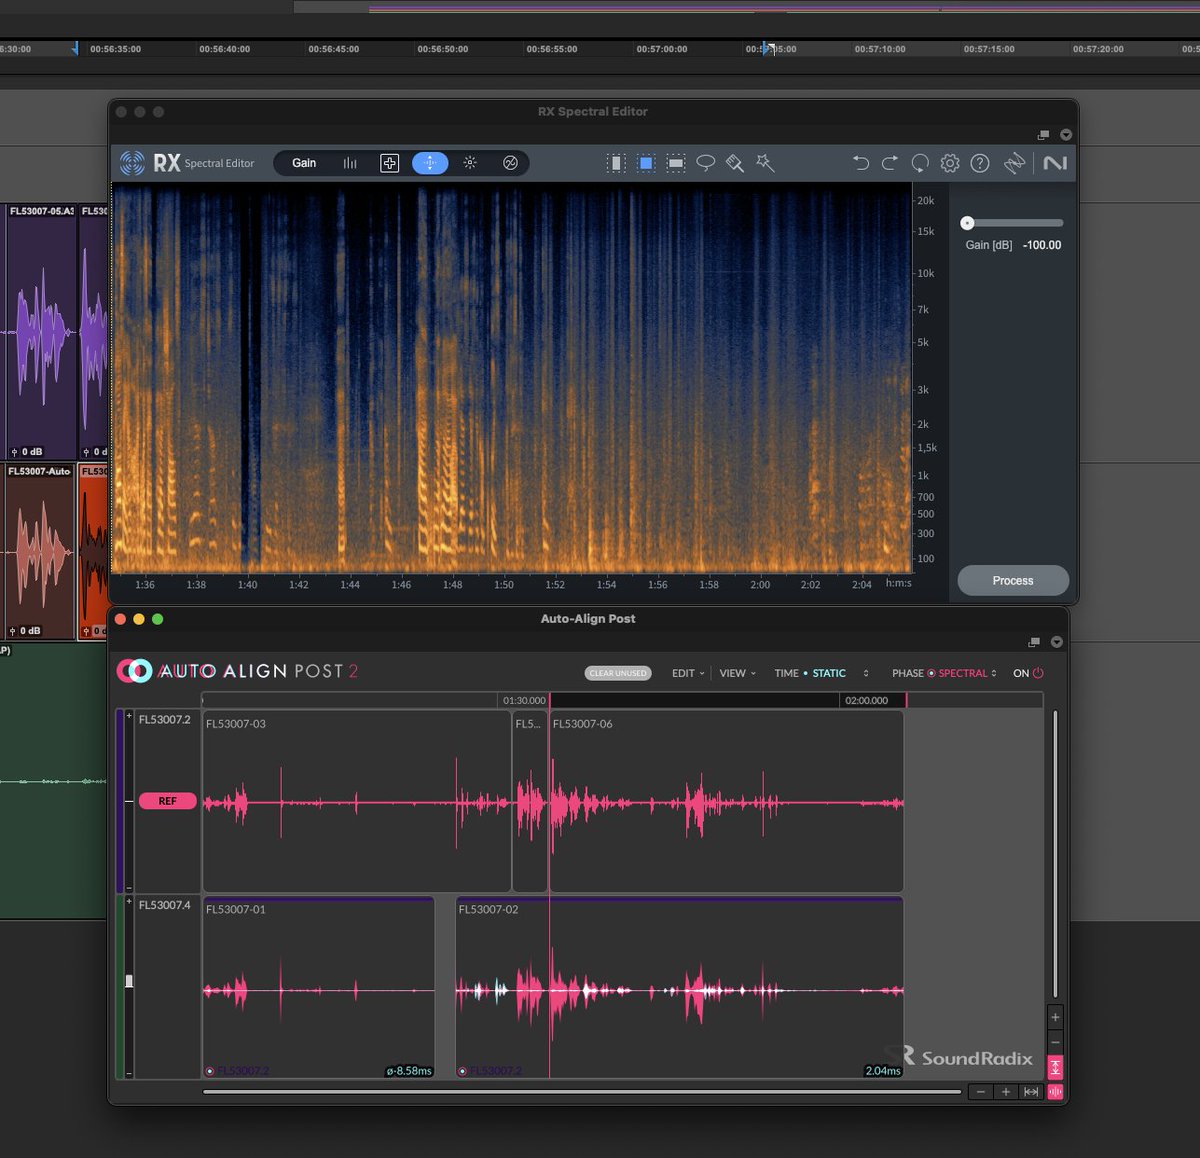This screenshot has width=1200, height=1158.
Task: Click Auto-Align vertical scrollbar
Action: [1055, 852]
